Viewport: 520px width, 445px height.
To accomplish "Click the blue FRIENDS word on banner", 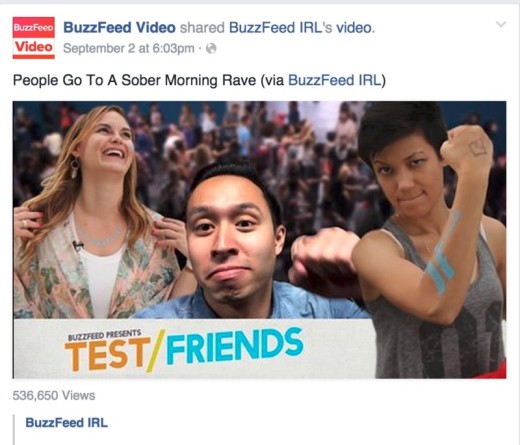I will coord(235,346).
